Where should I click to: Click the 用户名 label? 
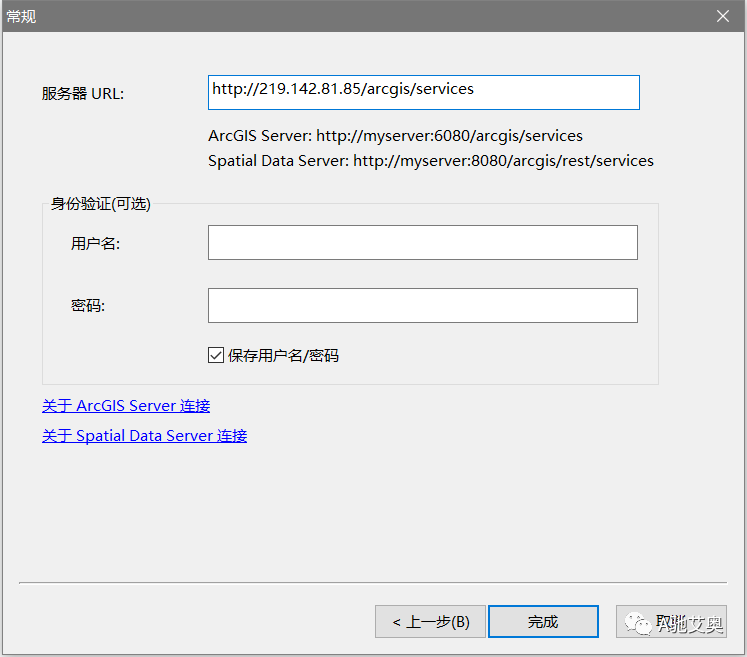point(95,243)
